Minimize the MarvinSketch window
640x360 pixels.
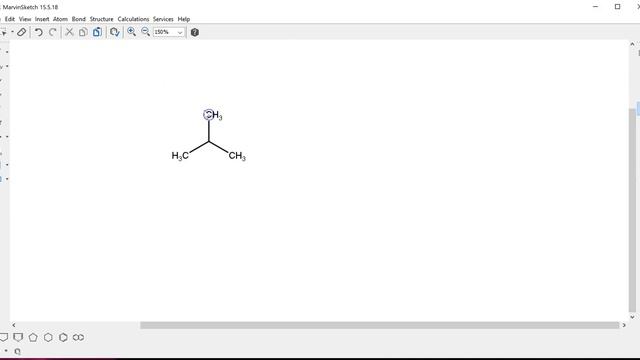[x=596, y=7]
